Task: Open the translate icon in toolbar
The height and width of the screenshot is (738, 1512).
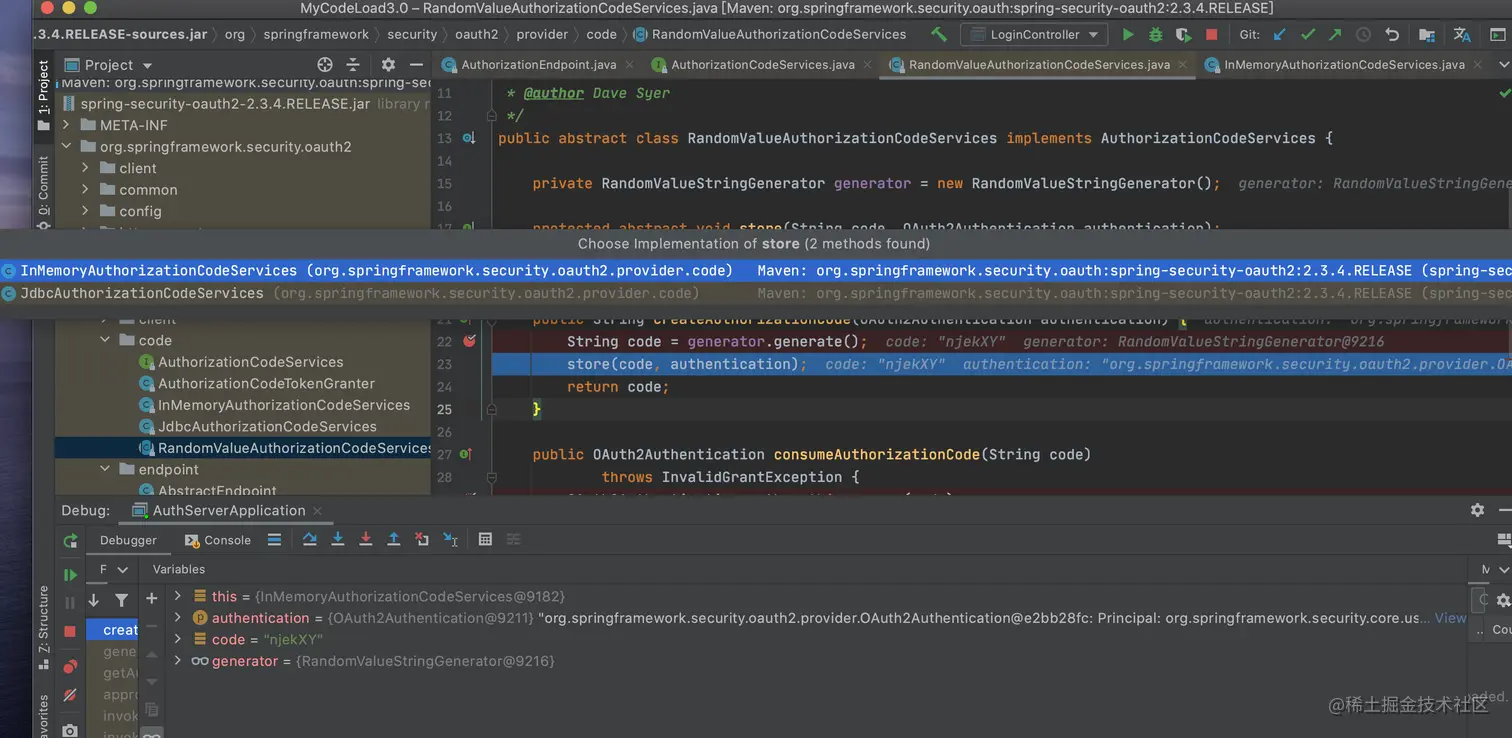Action: click(1462, 34)
